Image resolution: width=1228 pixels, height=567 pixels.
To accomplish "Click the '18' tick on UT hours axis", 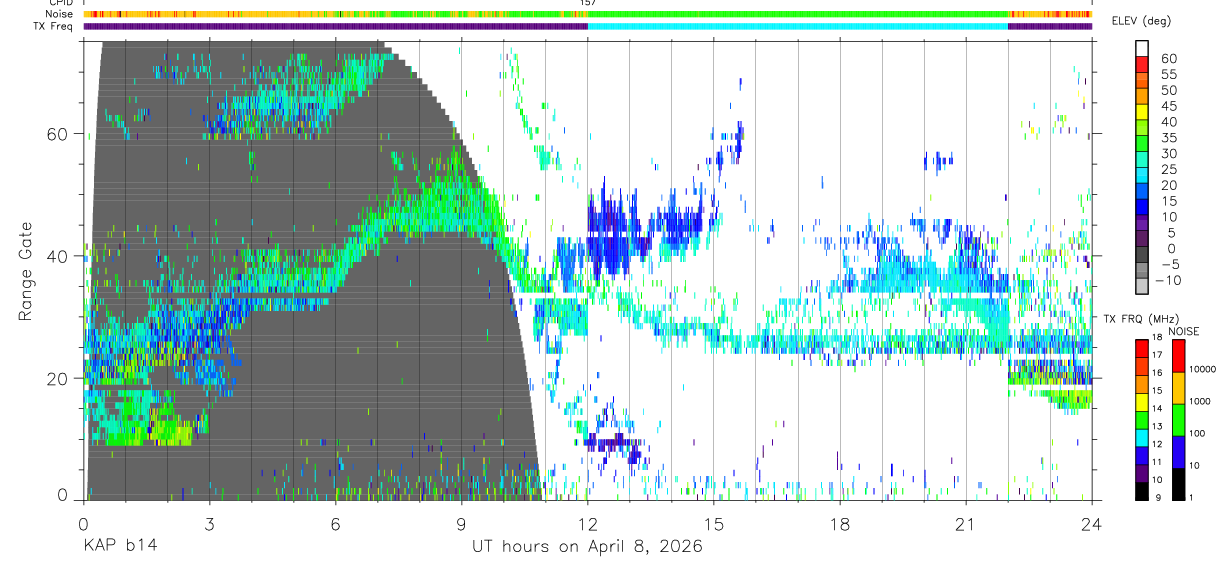I will 839,523.
